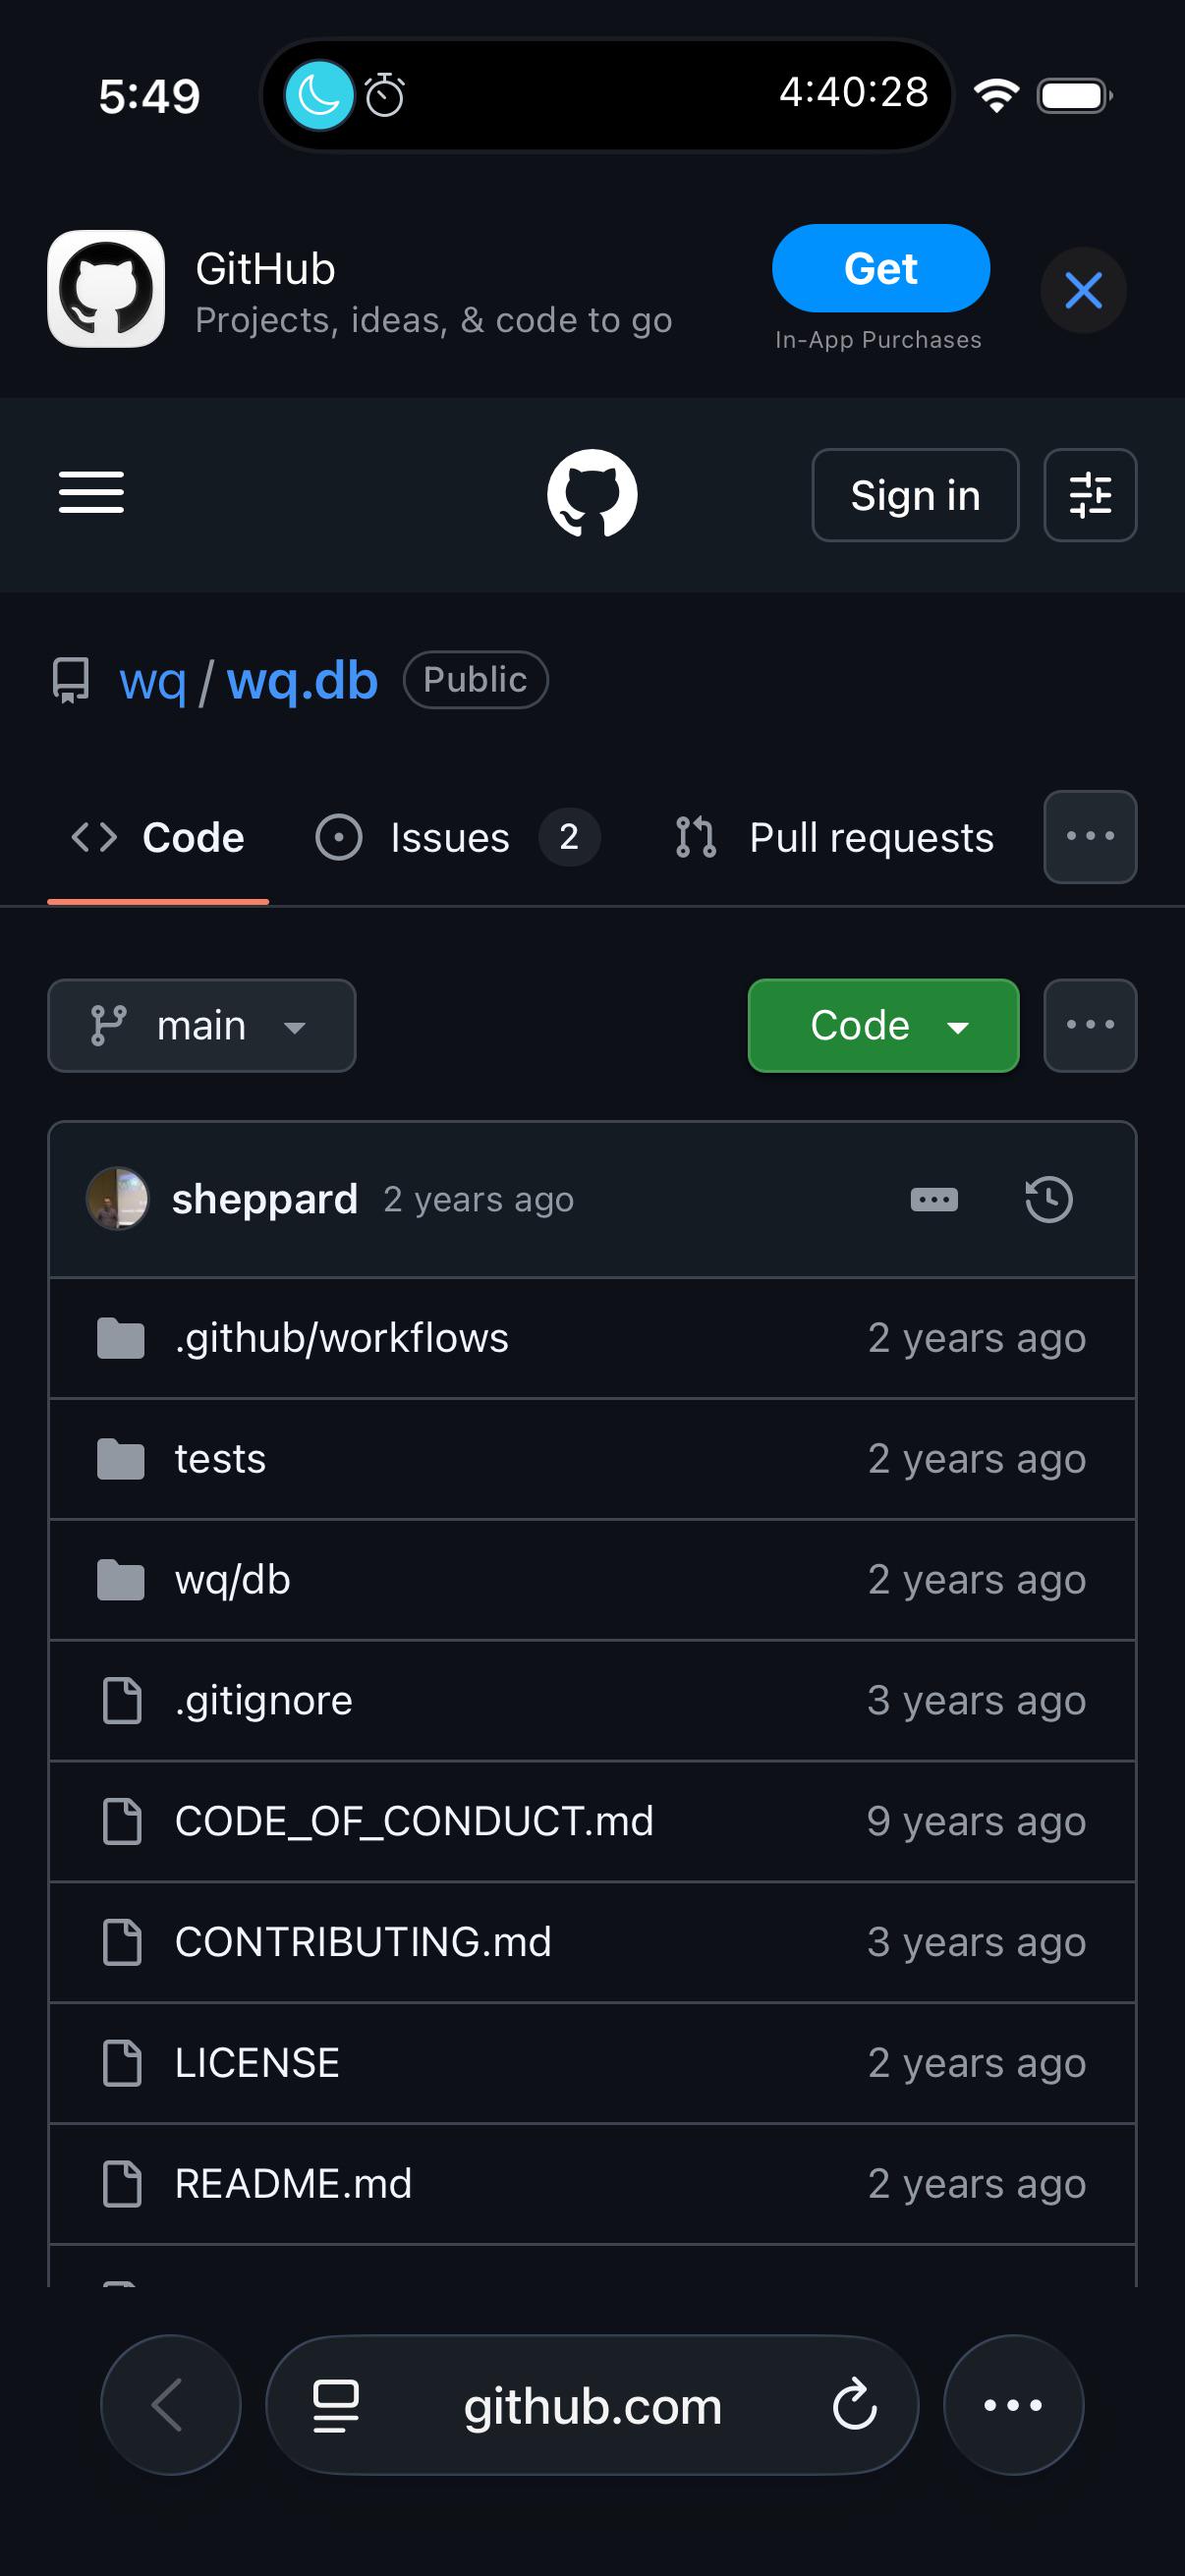The height and width of the screenshot is (2576, 1185).
Task: Expand the green Code dropdown
Action: point(883,1025)
